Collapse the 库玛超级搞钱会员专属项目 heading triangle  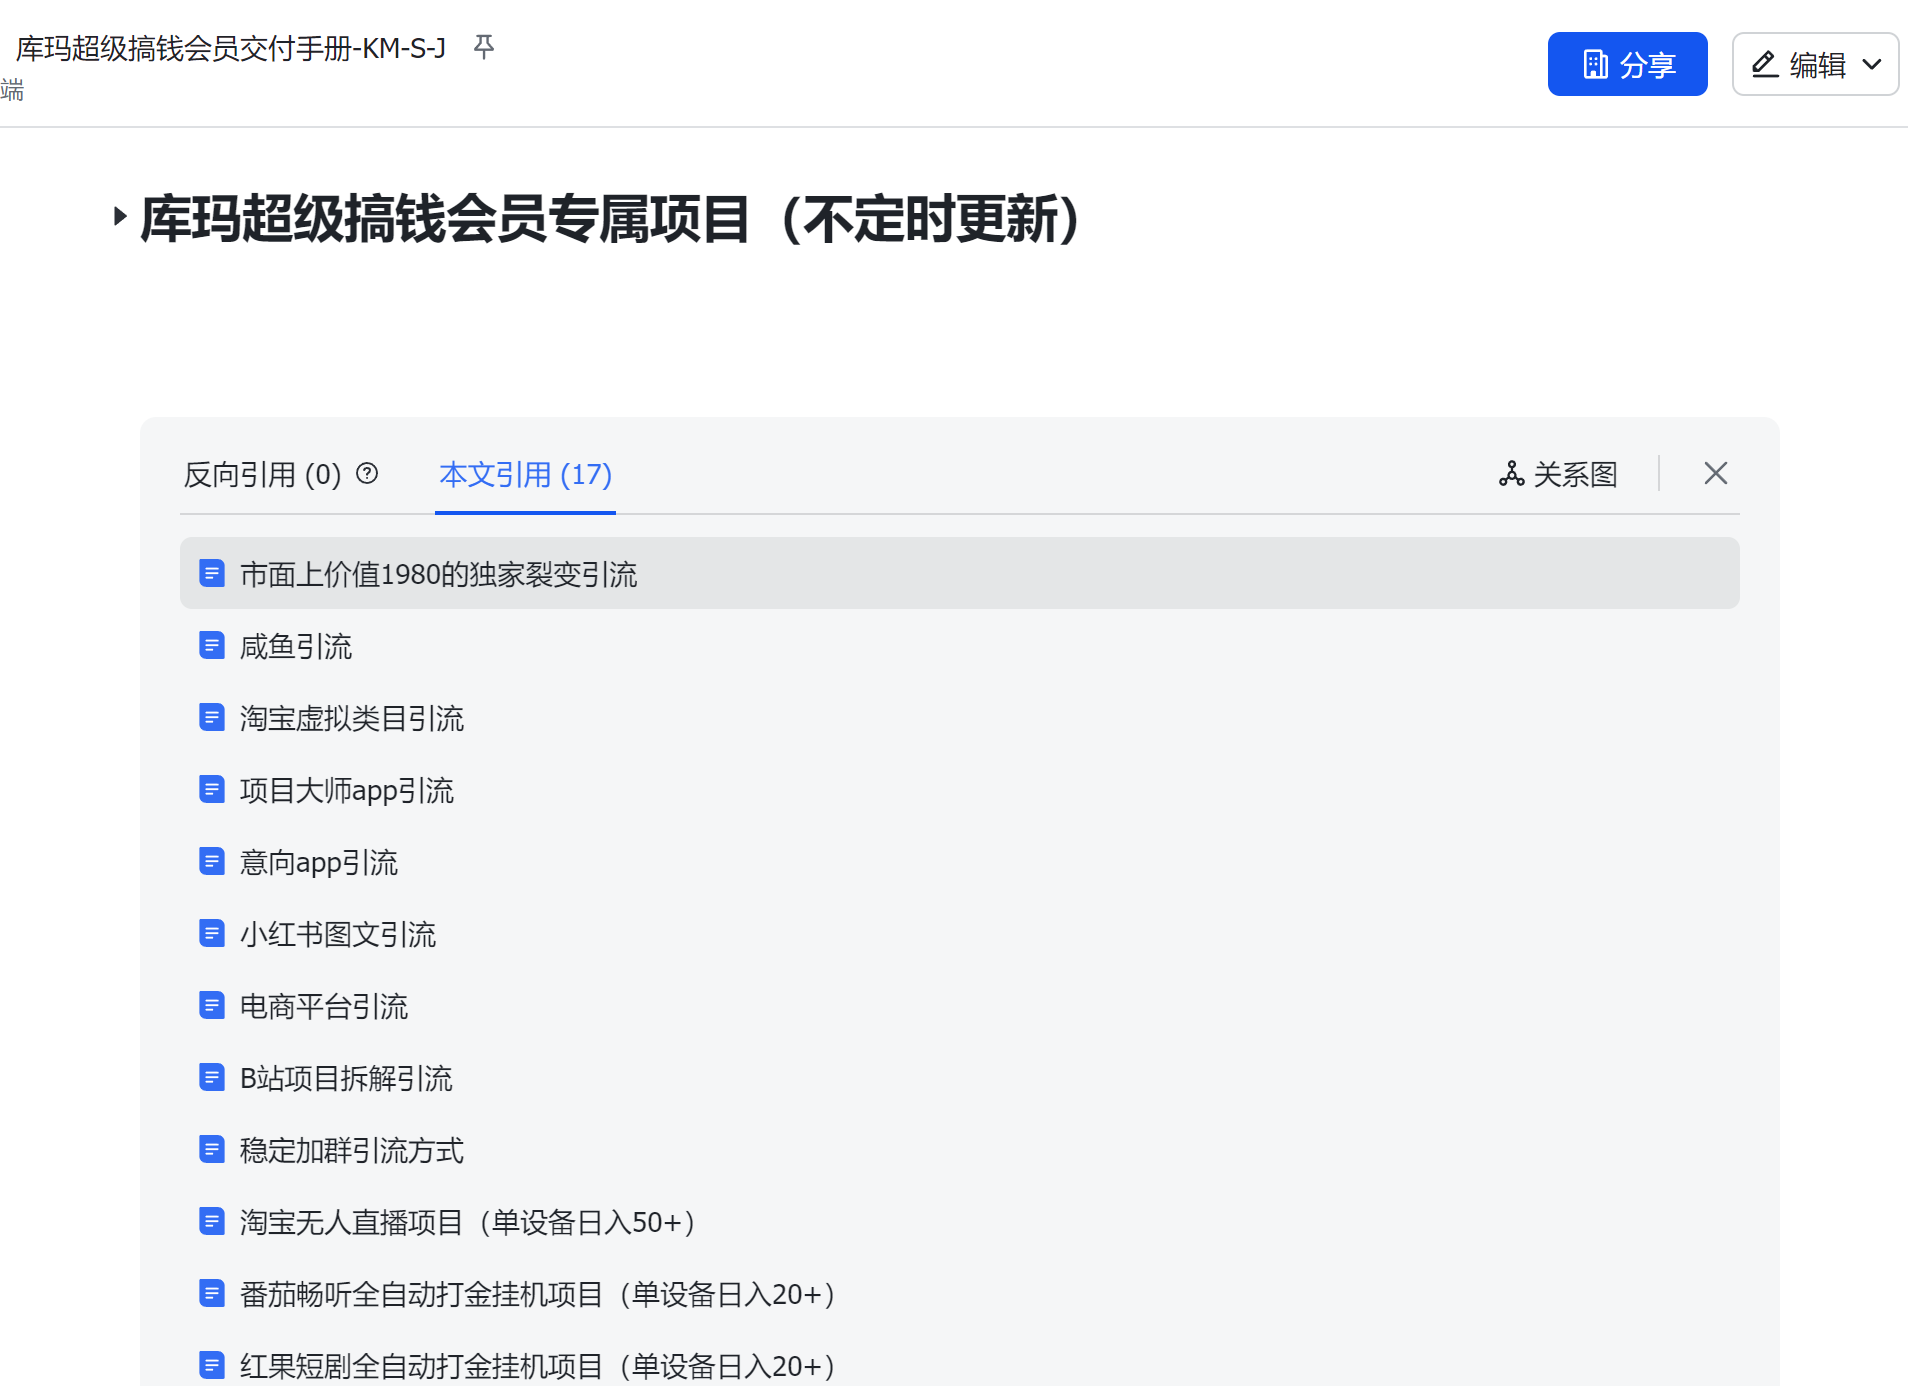pyautogui.click(x=120, y=216)
